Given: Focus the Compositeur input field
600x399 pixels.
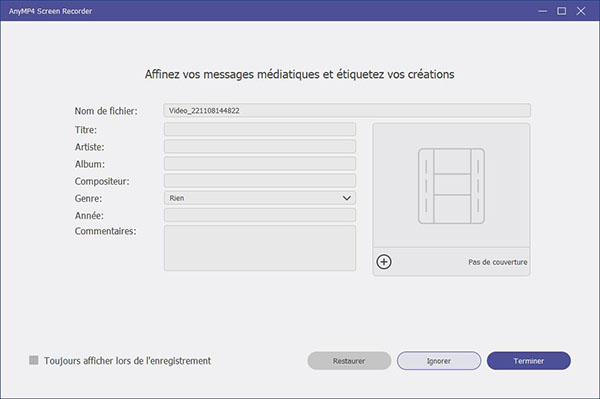Looking at the screenshot, I should pyautogui.click(x=260, y=181).
